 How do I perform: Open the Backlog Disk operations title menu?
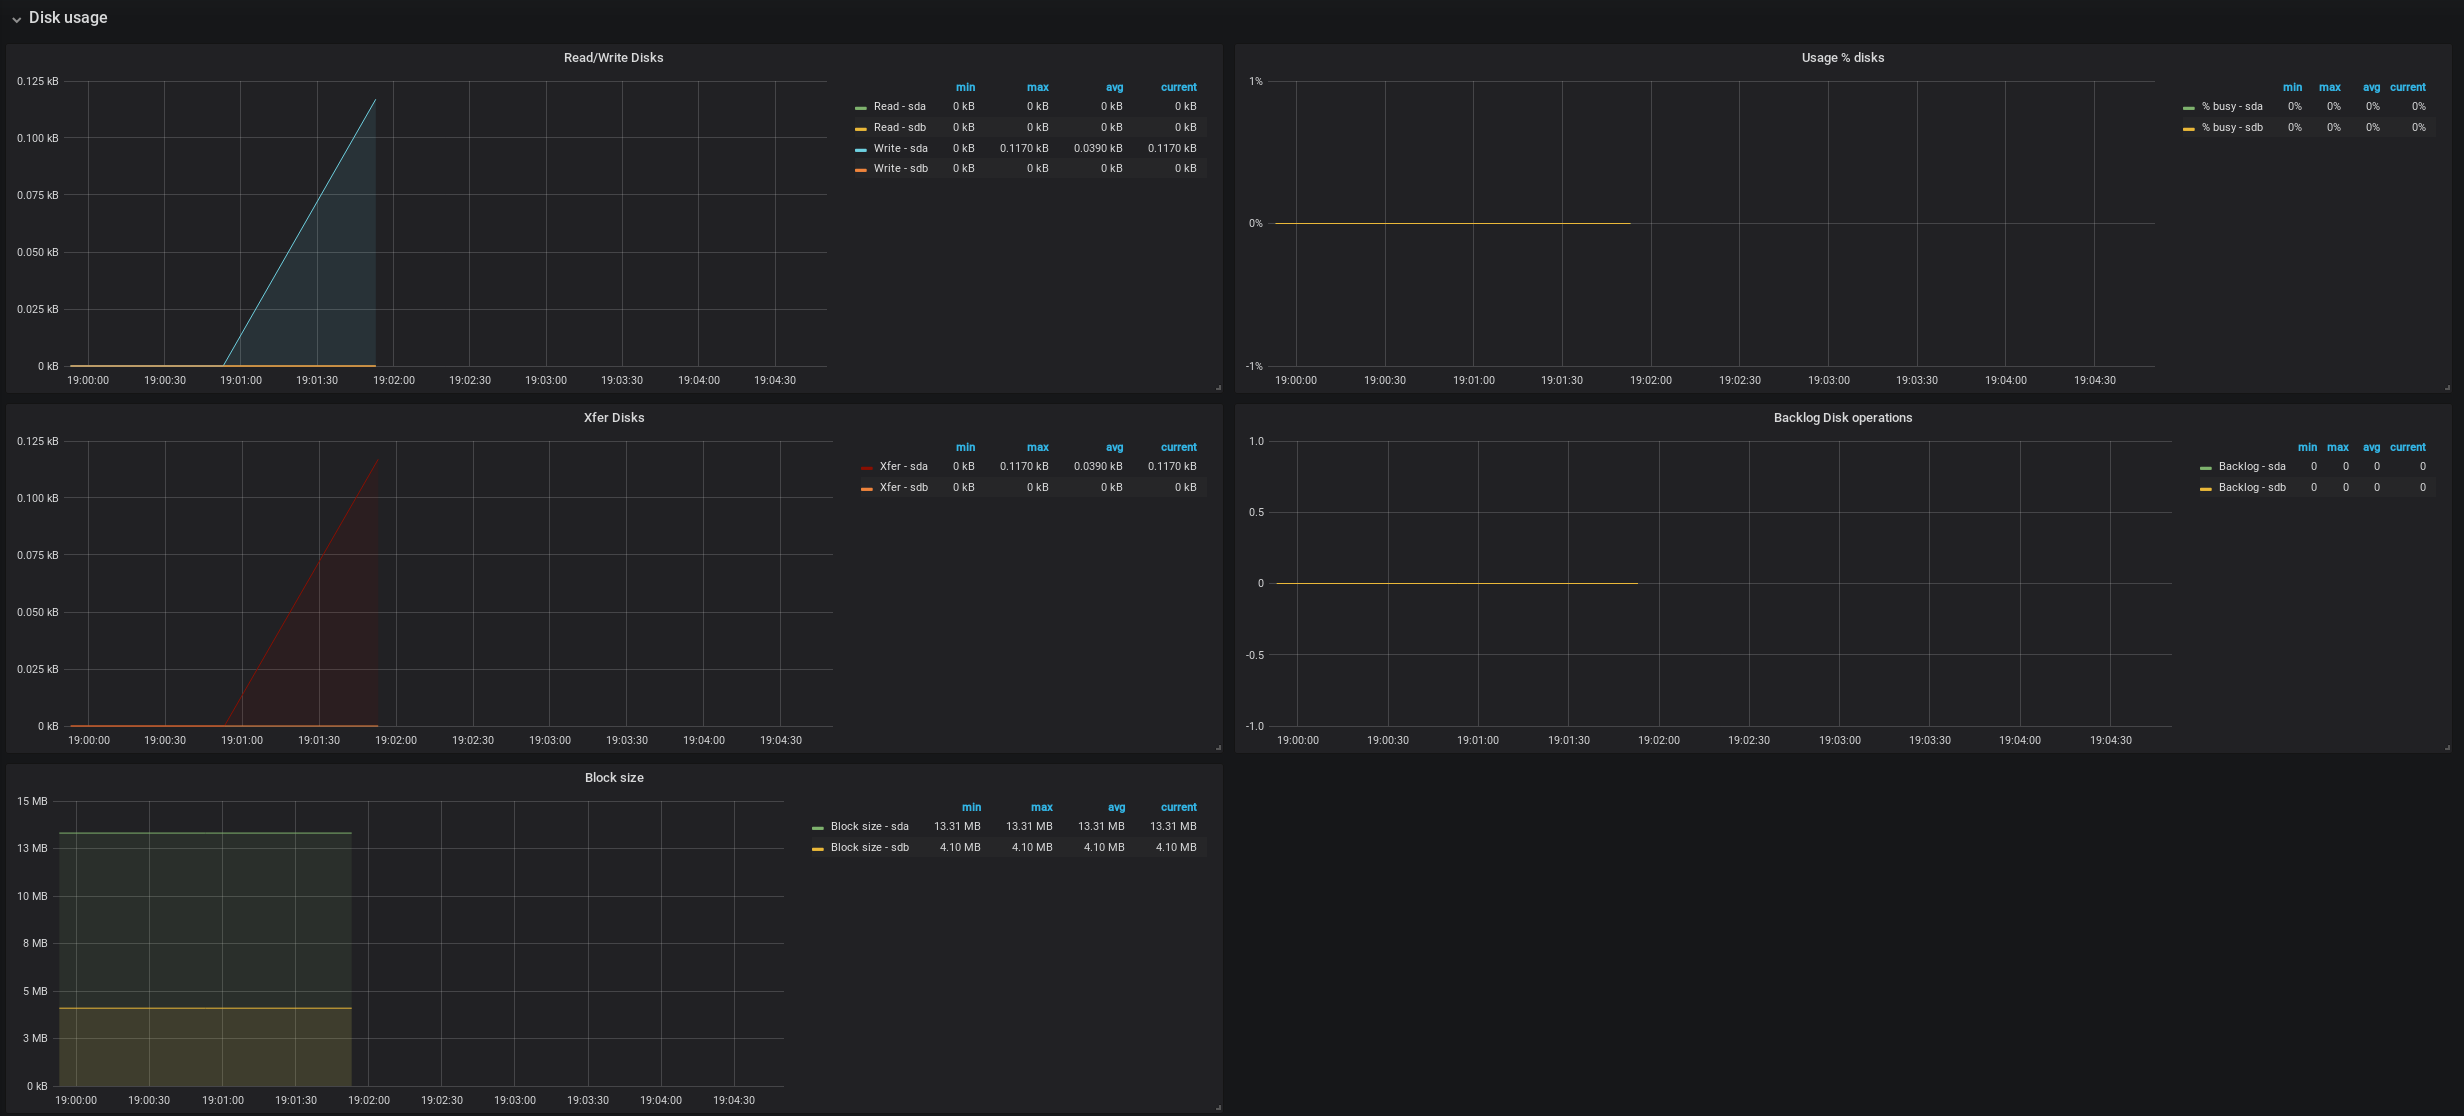tap(1842, 418)
